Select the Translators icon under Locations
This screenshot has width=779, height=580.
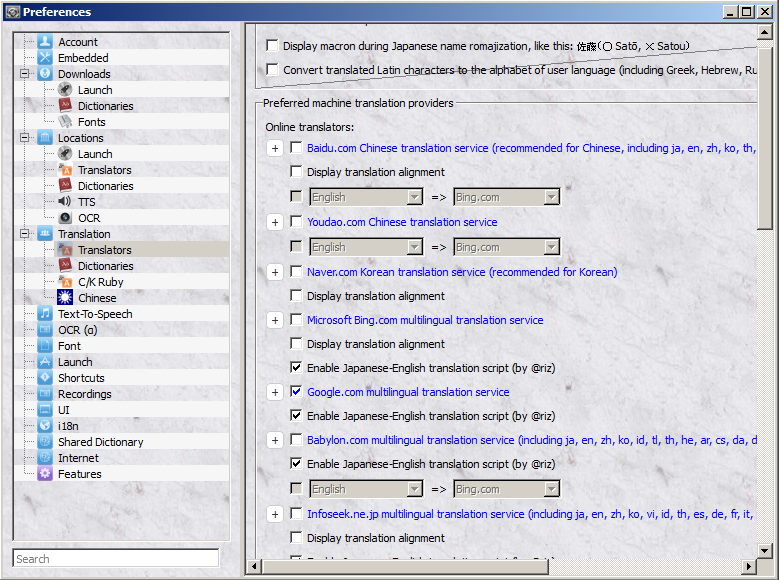(65, 170)
